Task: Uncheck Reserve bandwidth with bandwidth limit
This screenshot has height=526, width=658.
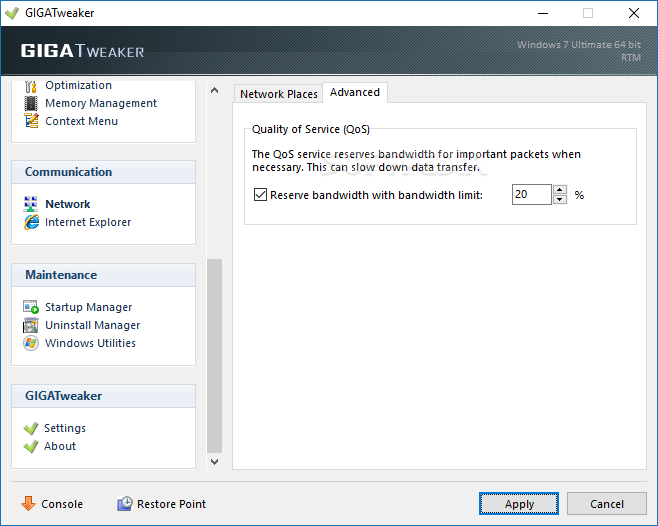Action: 260,195
